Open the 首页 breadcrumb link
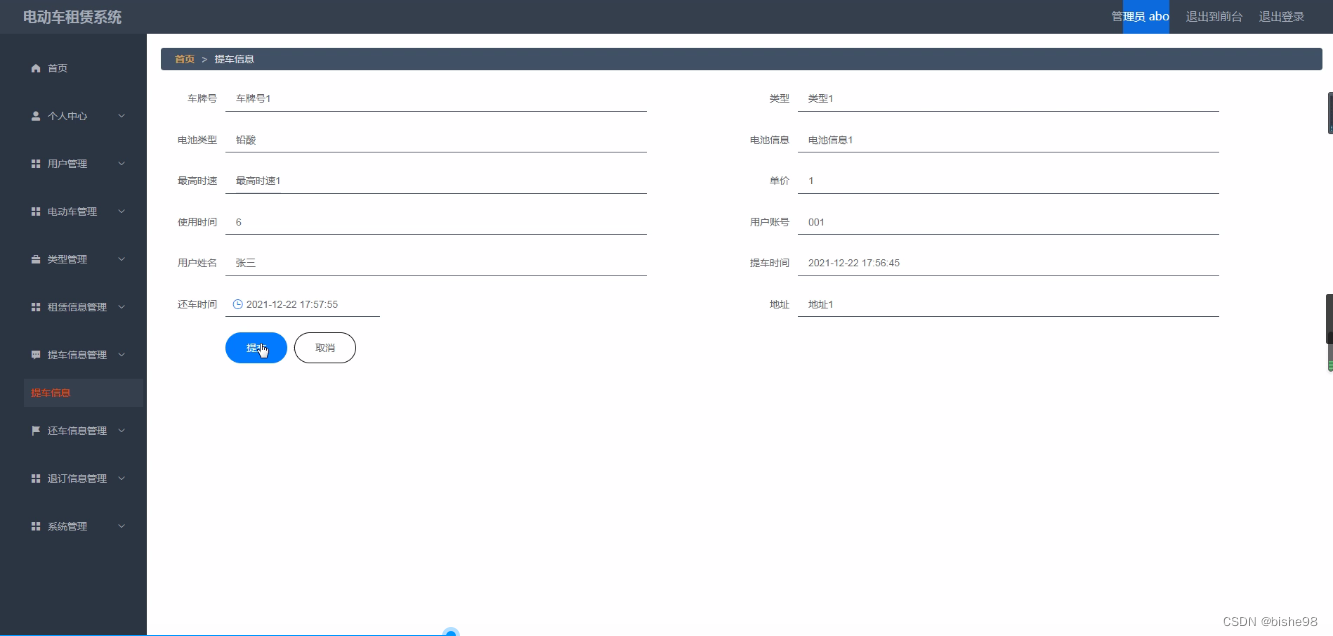This screenshot has height=636, width=1333. coord(184,58)
